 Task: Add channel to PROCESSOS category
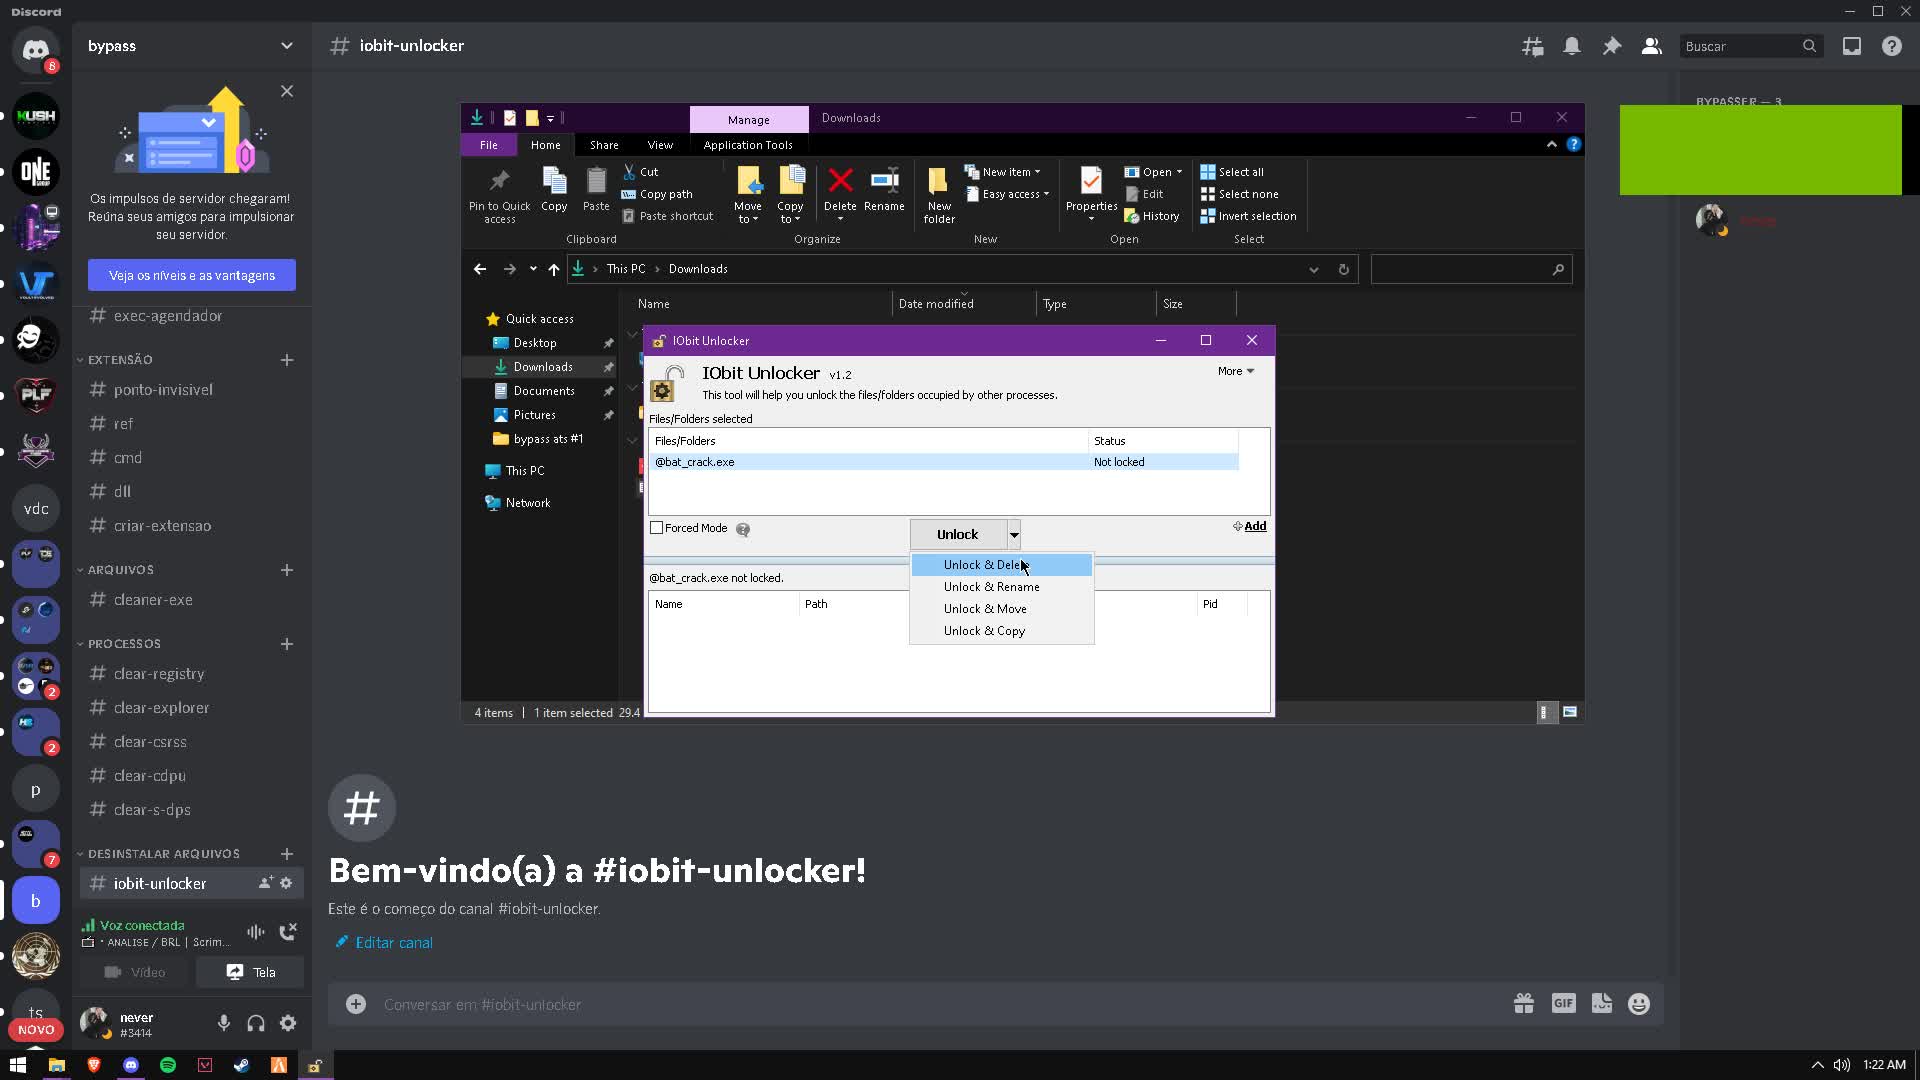tap(287, 644)
